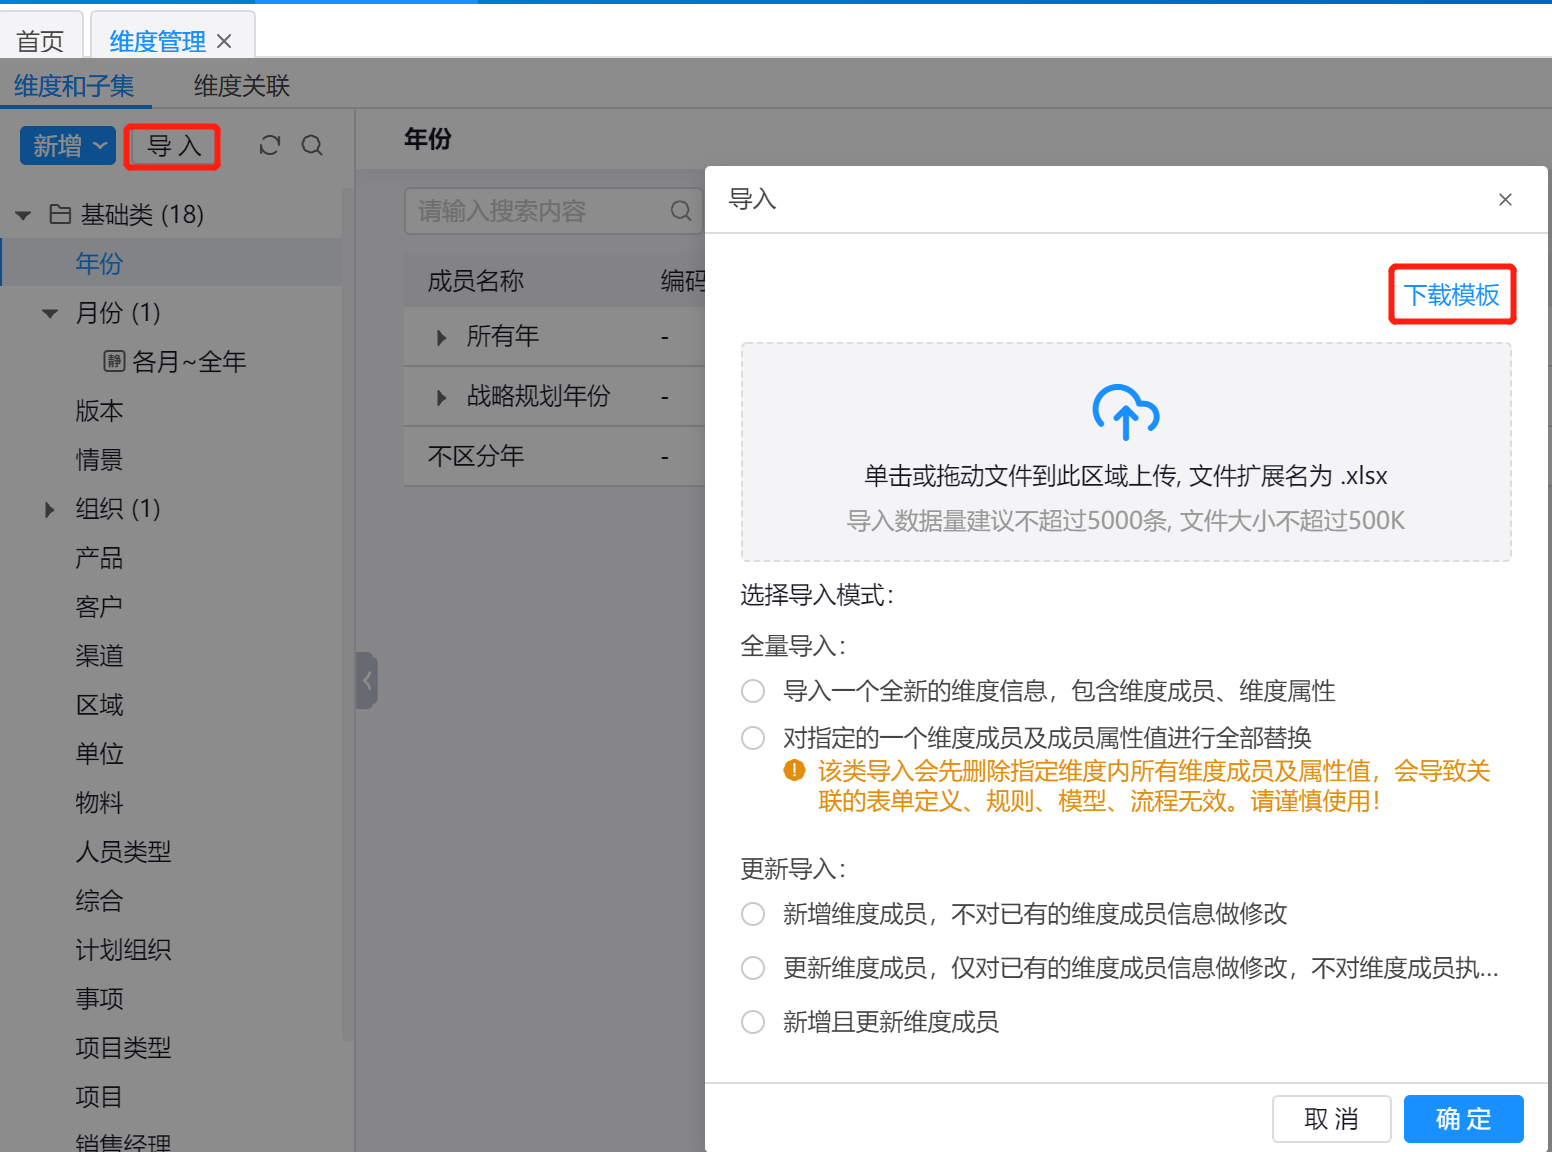Open the 新增 dropdown button

click(68, 146)
